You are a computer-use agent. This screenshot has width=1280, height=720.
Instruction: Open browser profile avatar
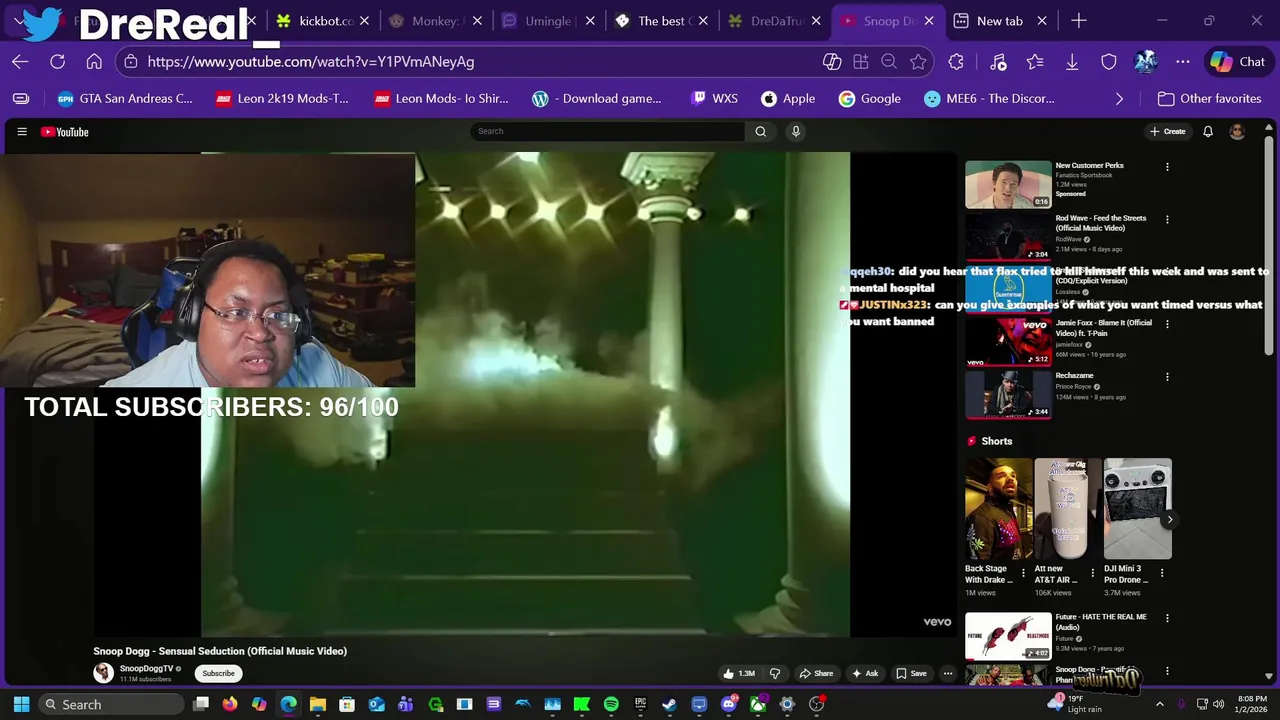[x=1146, y=62]
